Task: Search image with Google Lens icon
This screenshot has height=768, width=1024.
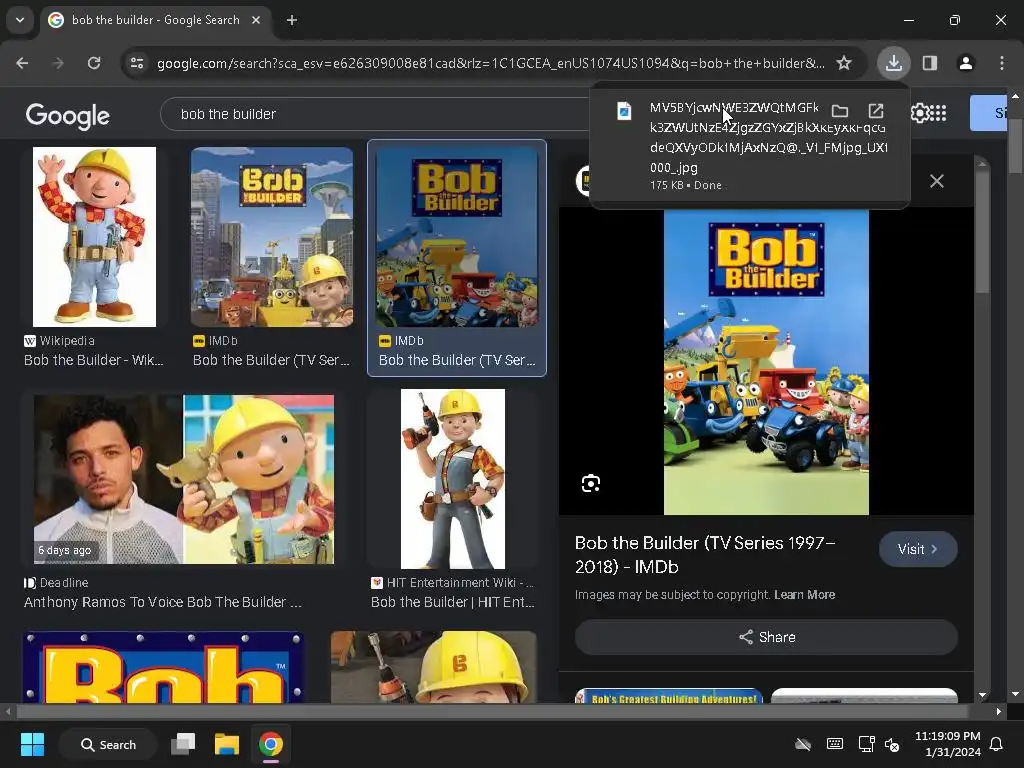Action: click(x=591, y=483)
